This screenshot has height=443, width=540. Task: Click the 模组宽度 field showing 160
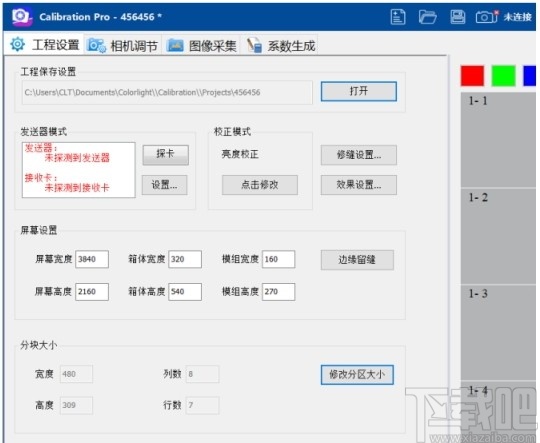(278, 259)
